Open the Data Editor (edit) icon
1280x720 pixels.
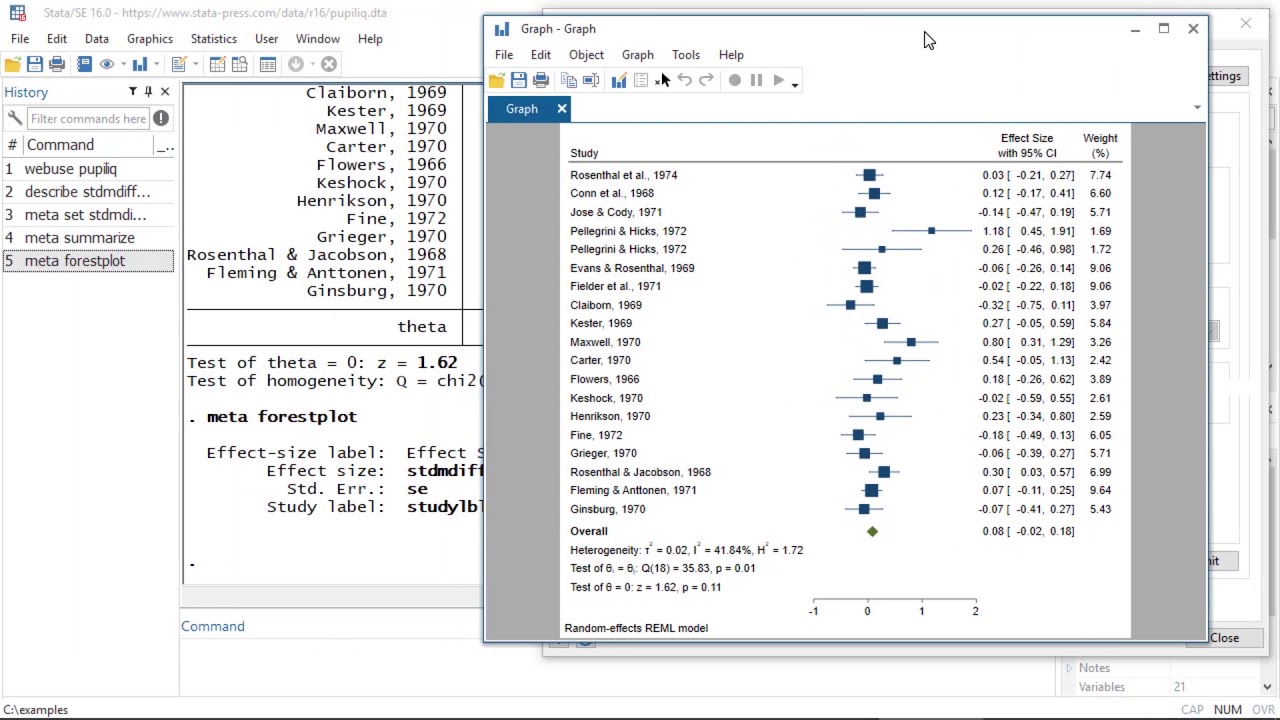tap(217, 64)
